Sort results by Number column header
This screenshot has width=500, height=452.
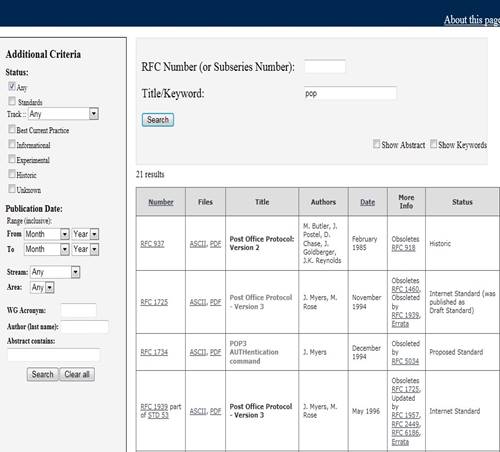click(161, 202)
